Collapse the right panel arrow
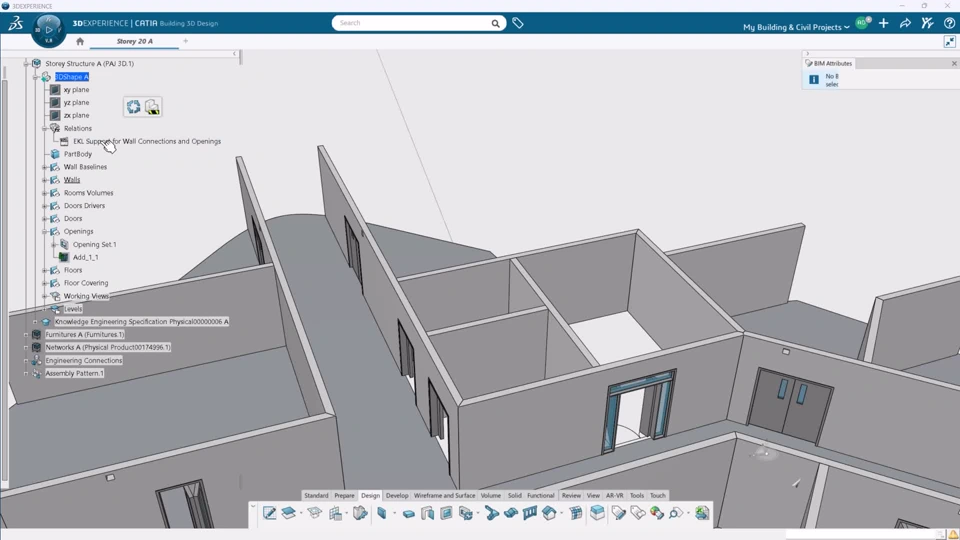This screenshot has height=540, width=960. point(808,54)
